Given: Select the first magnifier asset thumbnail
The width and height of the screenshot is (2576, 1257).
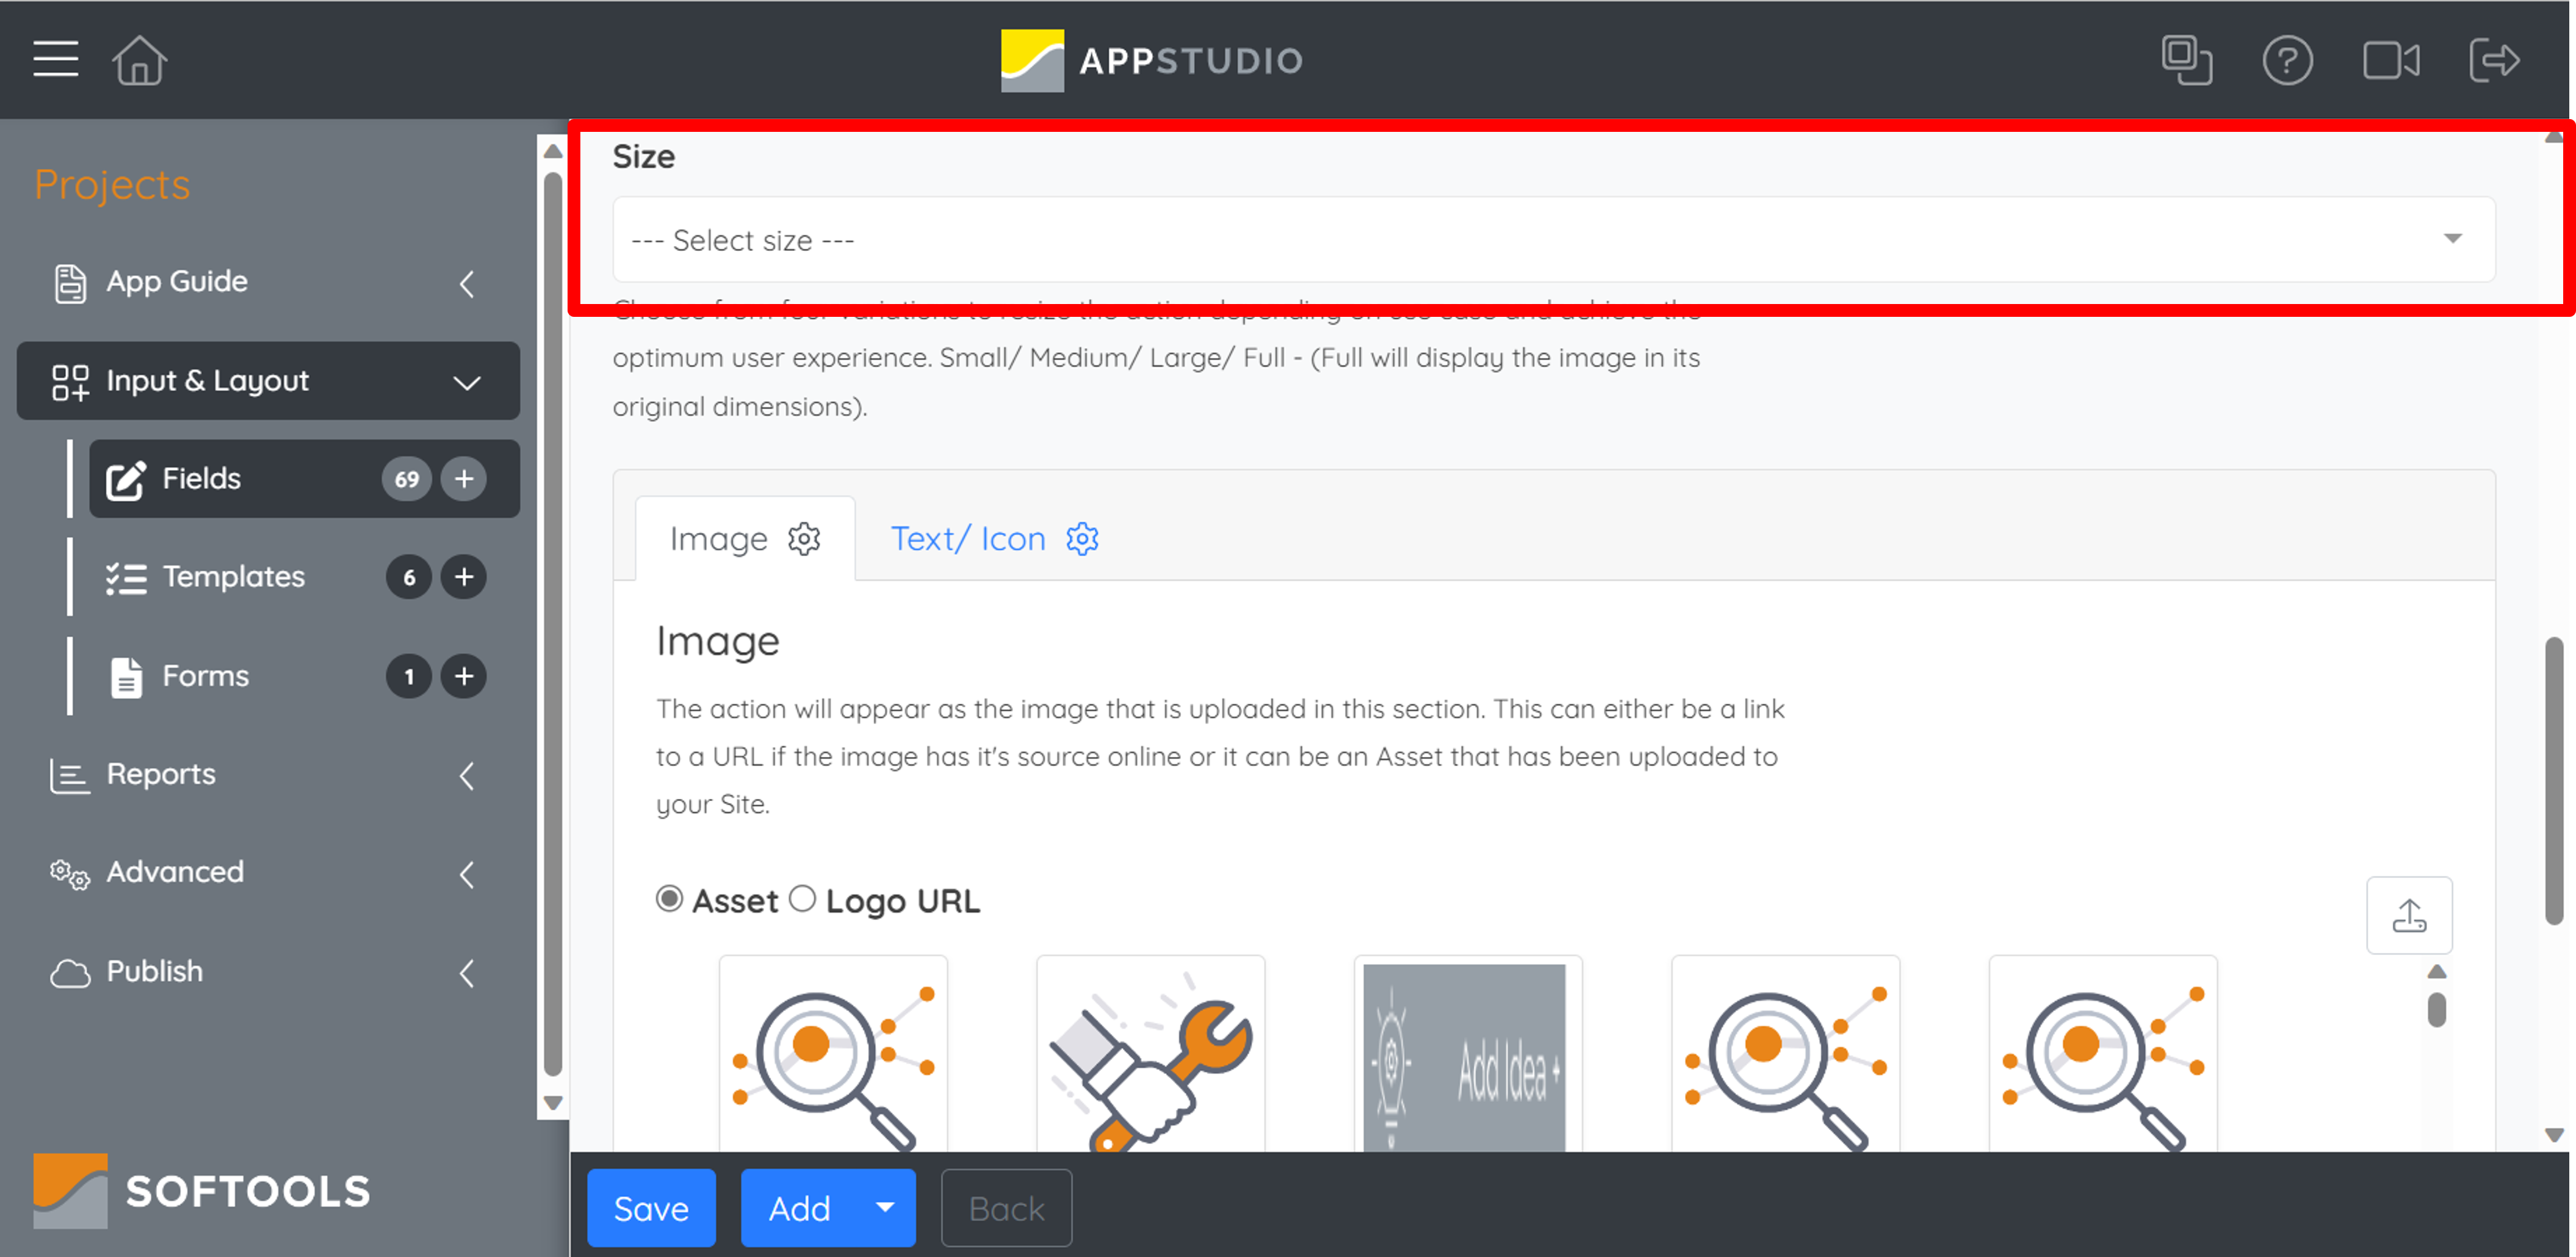Looking at the screenshot, I should (x=833, y=1054).
